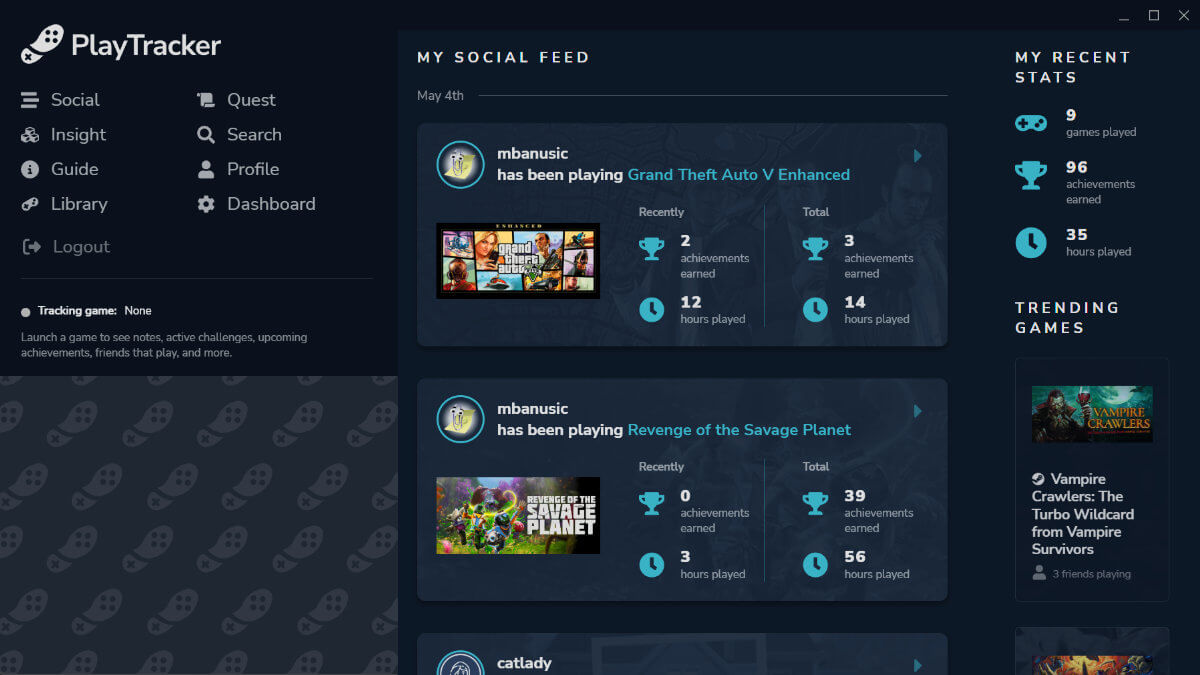
Task: Expand the catlady post arrow
Action: point(918,665)
